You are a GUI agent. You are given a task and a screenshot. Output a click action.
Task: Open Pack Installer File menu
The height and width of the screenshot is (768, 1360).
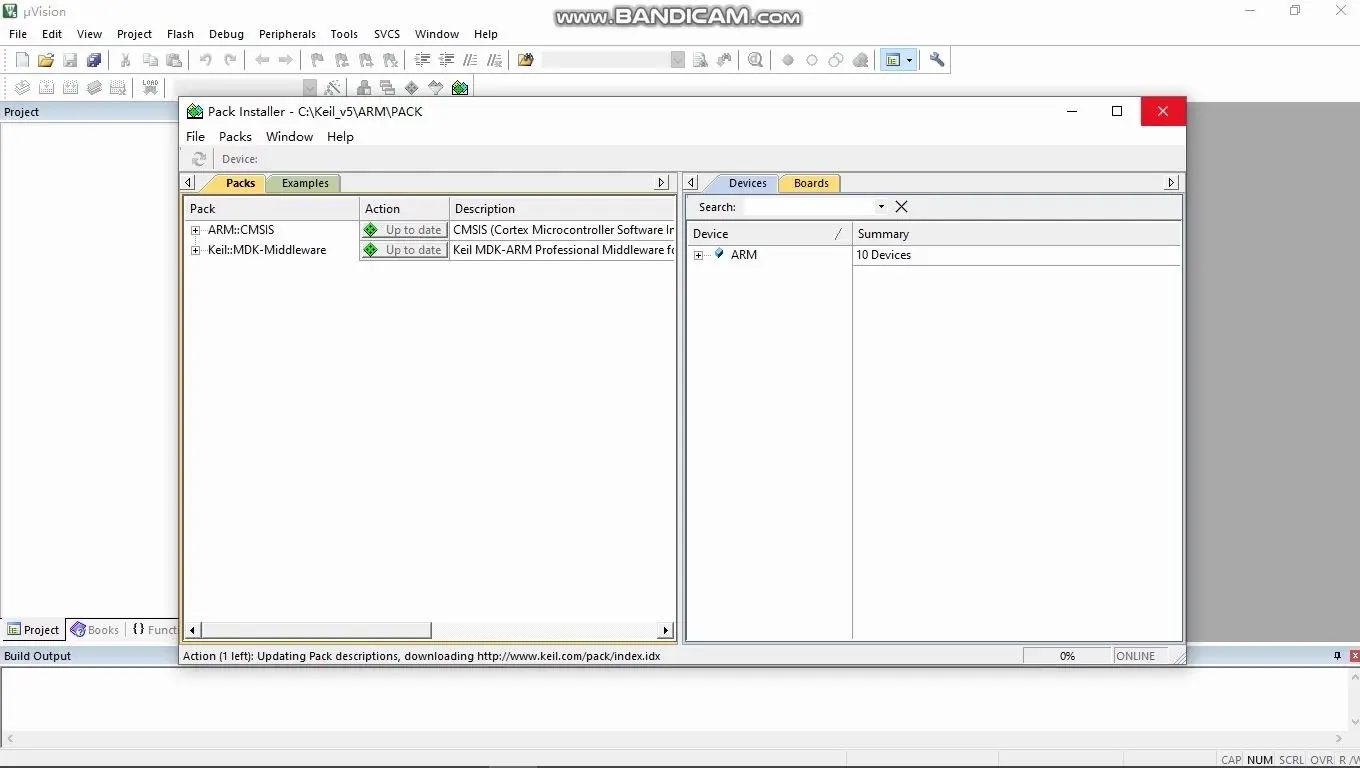click(x=195, y=136)
